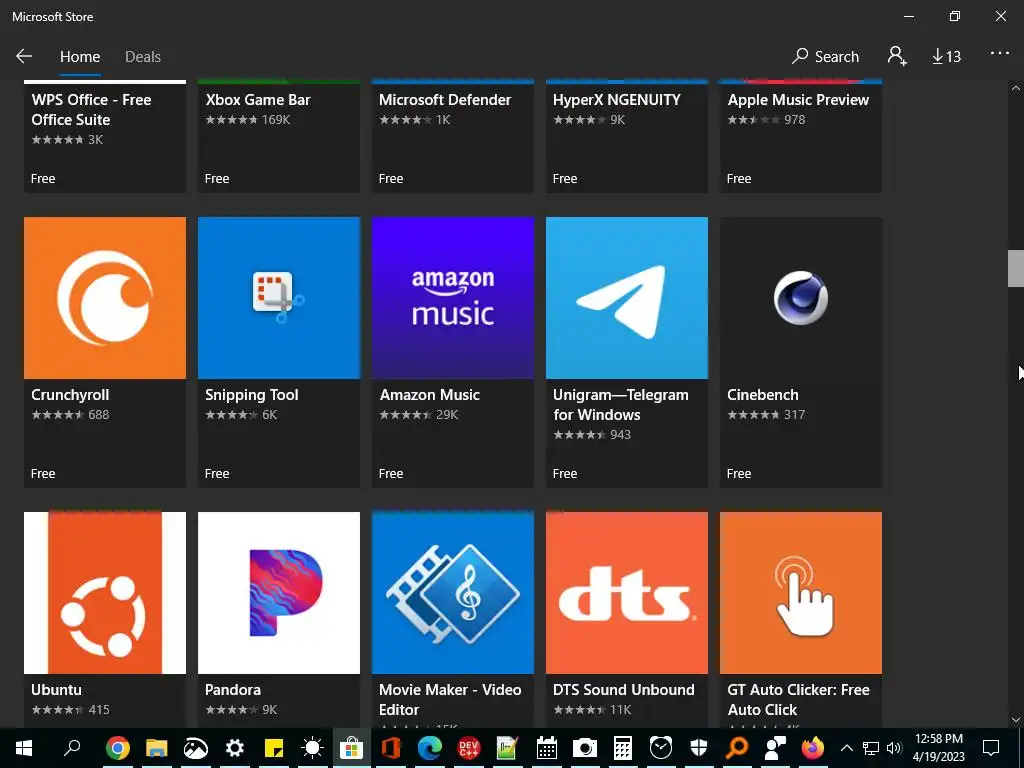Open downloads and updates (13)
This screenshot has width=1024, height=768.
[946, 57]
